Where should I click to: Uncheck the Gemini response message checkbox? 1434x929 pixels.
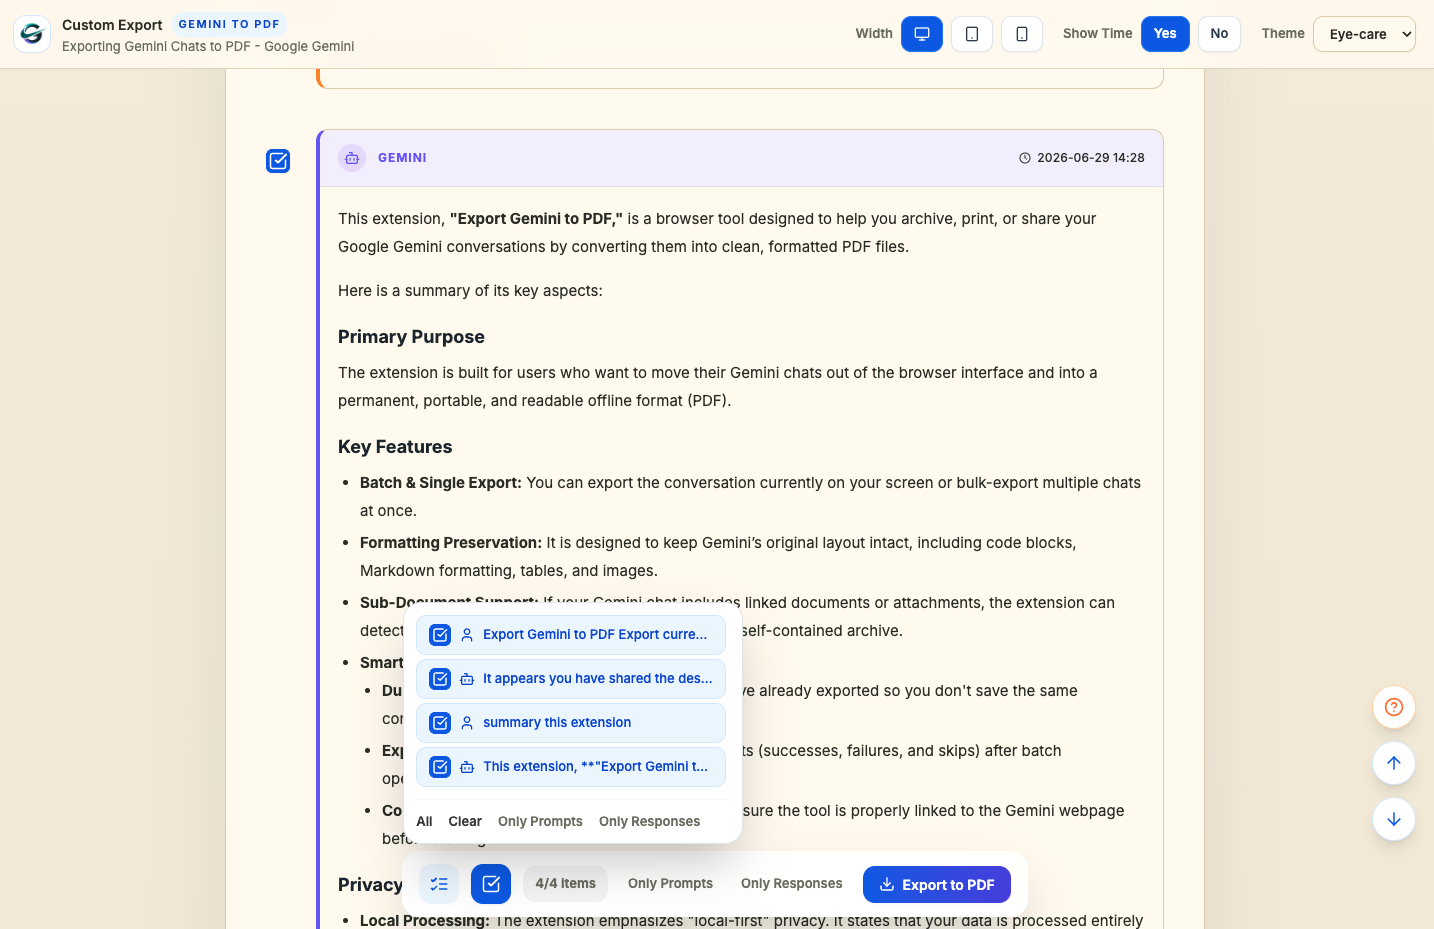click(278, 161)
